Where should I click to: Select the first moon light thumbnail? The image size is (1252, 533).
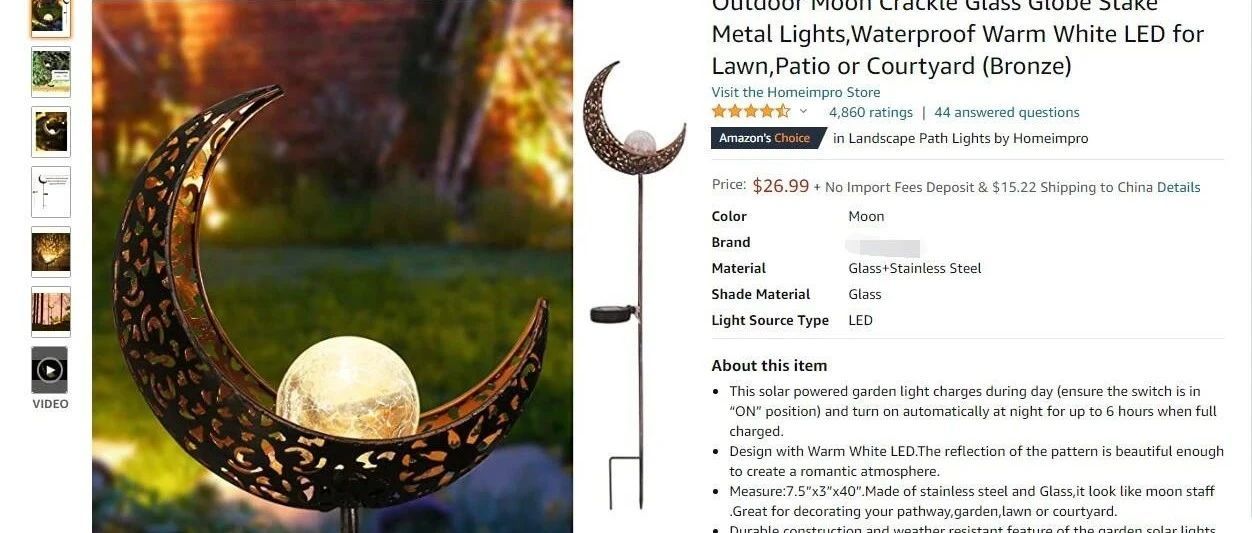(50, 18)
